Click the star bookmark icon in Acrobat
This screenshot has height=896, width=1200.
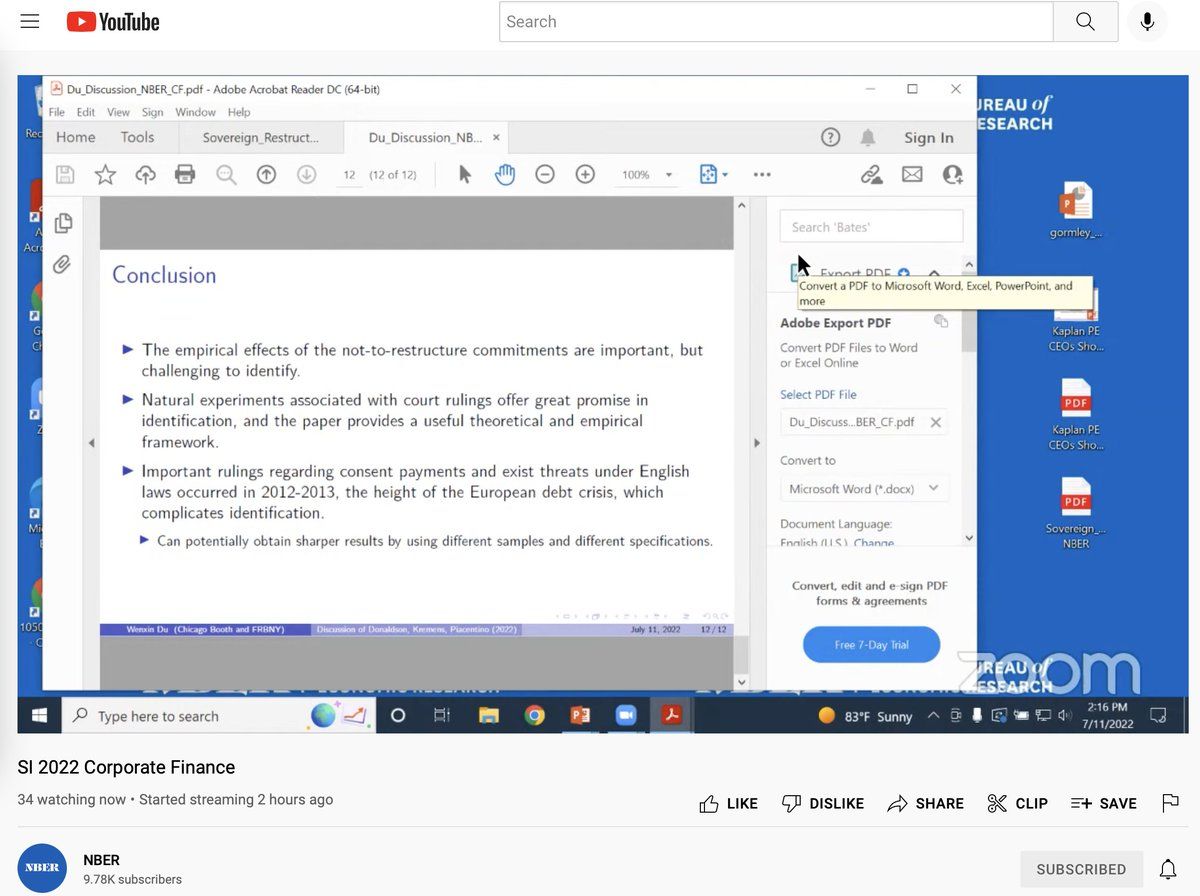click(x=105, y=175)
